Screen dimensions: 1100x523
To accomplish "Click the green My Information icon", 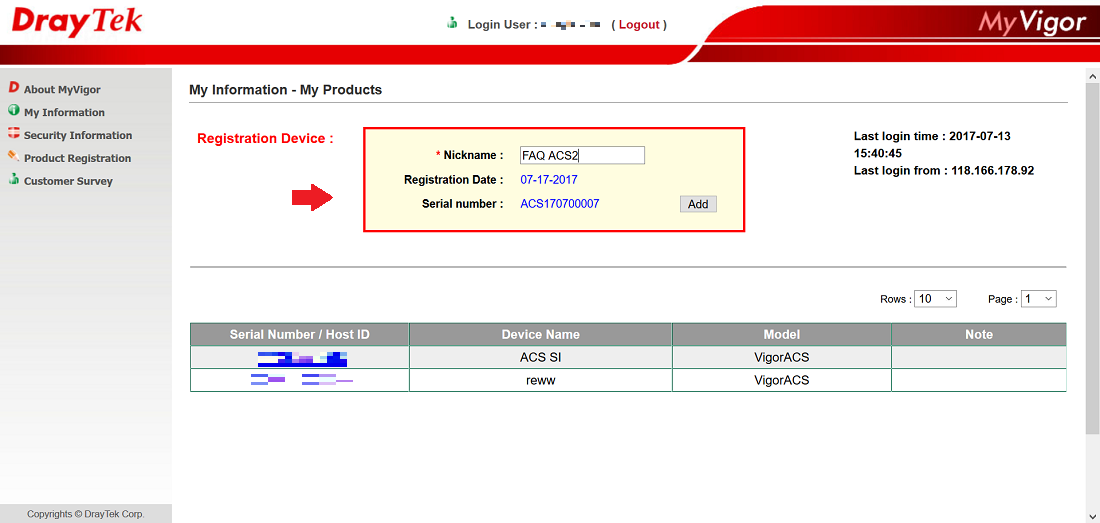I will click(x=13, y=111).
